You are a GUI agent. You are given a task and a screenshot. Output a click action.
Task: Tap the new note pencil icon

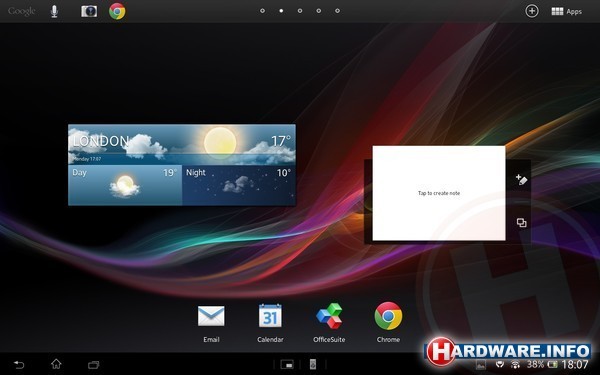[521, 179]
